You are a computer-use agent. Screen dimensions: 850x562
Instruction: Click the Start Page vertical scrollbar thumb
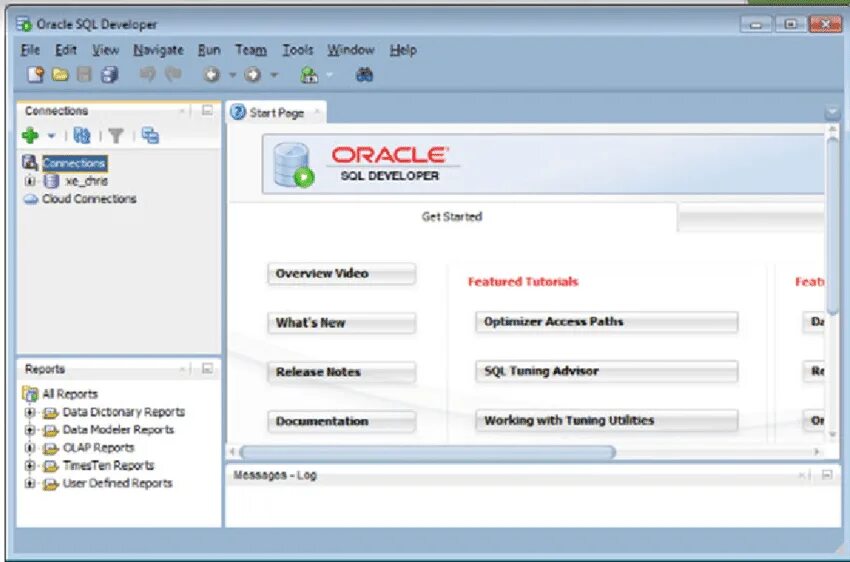click(x=832, y=224)
